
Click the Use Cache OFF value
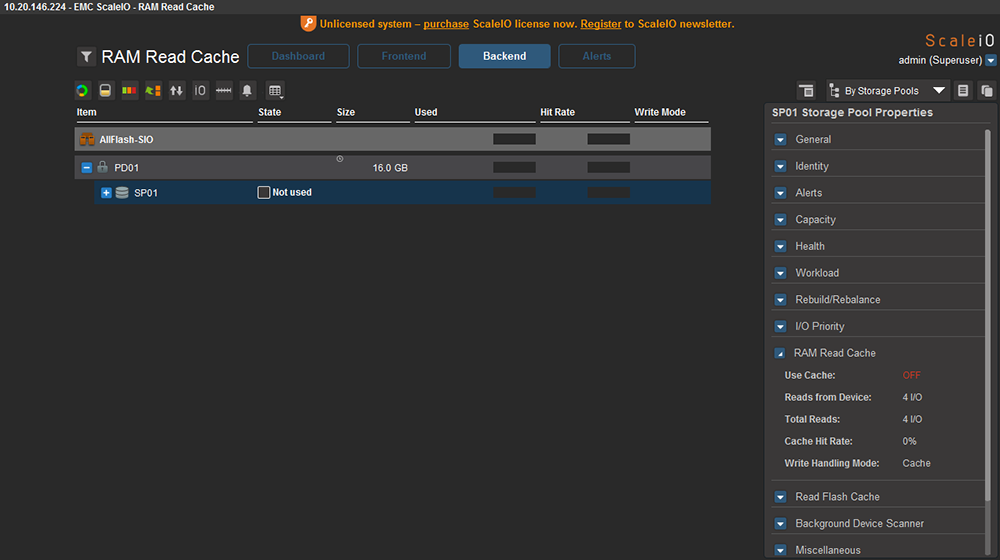[911, 375]
